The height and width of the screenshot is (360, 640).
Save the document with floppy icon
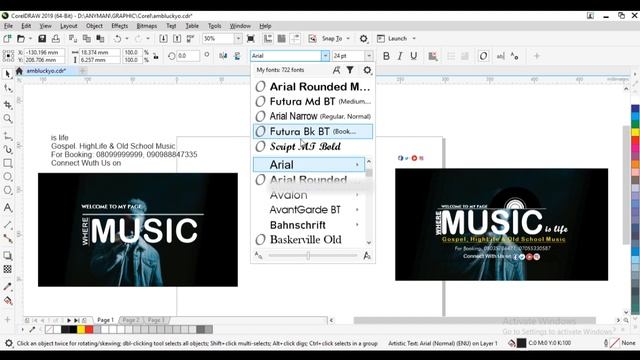(42, 38)
